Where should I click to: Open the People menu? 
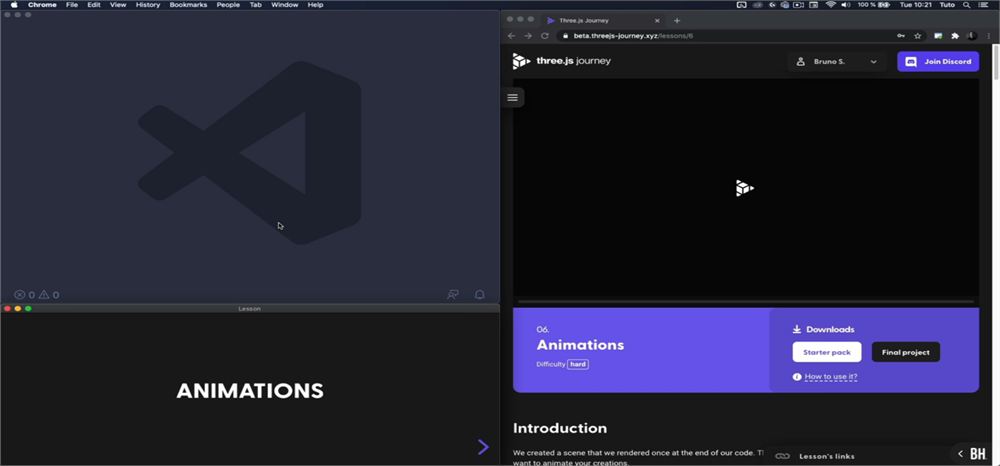click(228, 4)
